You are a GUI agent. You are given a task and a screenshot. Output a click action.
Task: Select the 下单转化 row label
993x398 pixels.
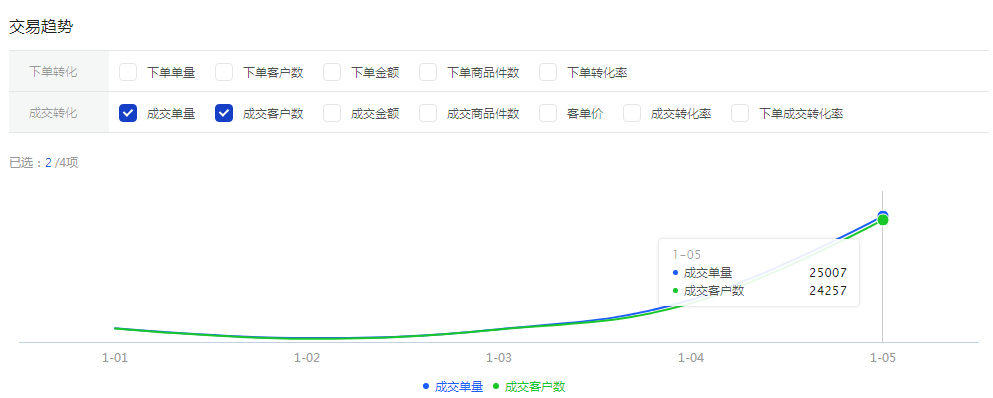point(53,72)
